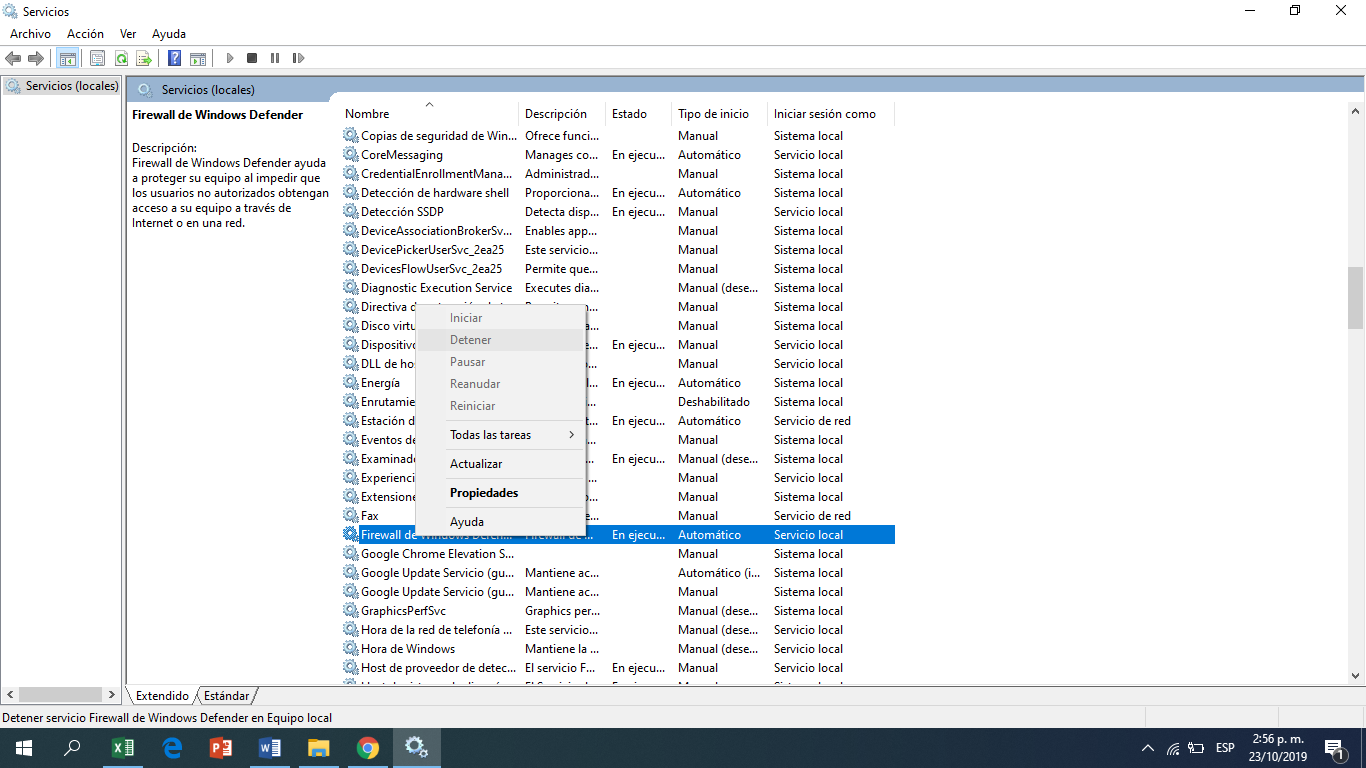
Task: Click the gear icon beside CoreMessaging
Action: (x=351, y=155)
